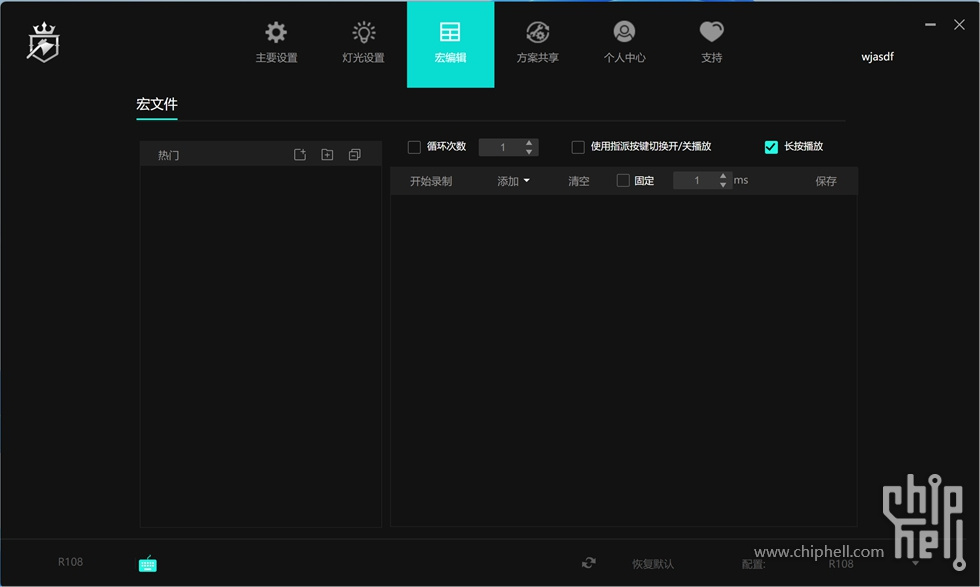
Task: Open the 个人中心 personal center tab
Action: pos(624,43)
